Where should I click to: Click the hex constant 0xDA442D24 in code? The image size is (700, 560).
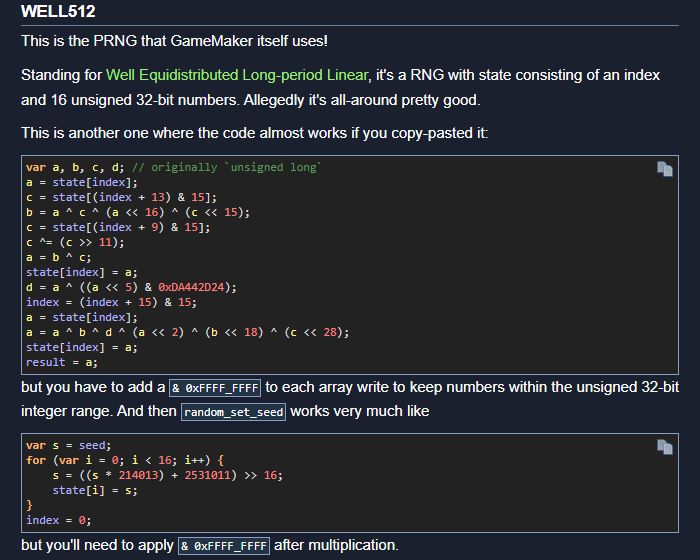[191, 287]
